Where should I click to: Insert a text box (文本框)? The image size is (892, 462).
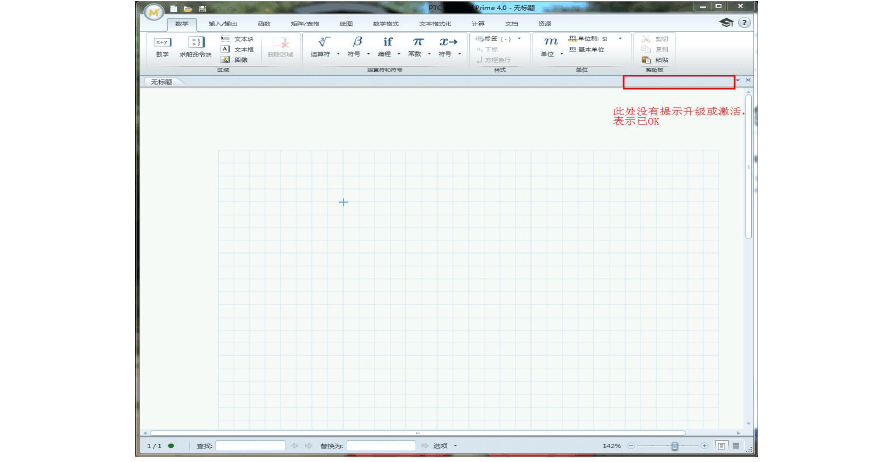(237, 50)
